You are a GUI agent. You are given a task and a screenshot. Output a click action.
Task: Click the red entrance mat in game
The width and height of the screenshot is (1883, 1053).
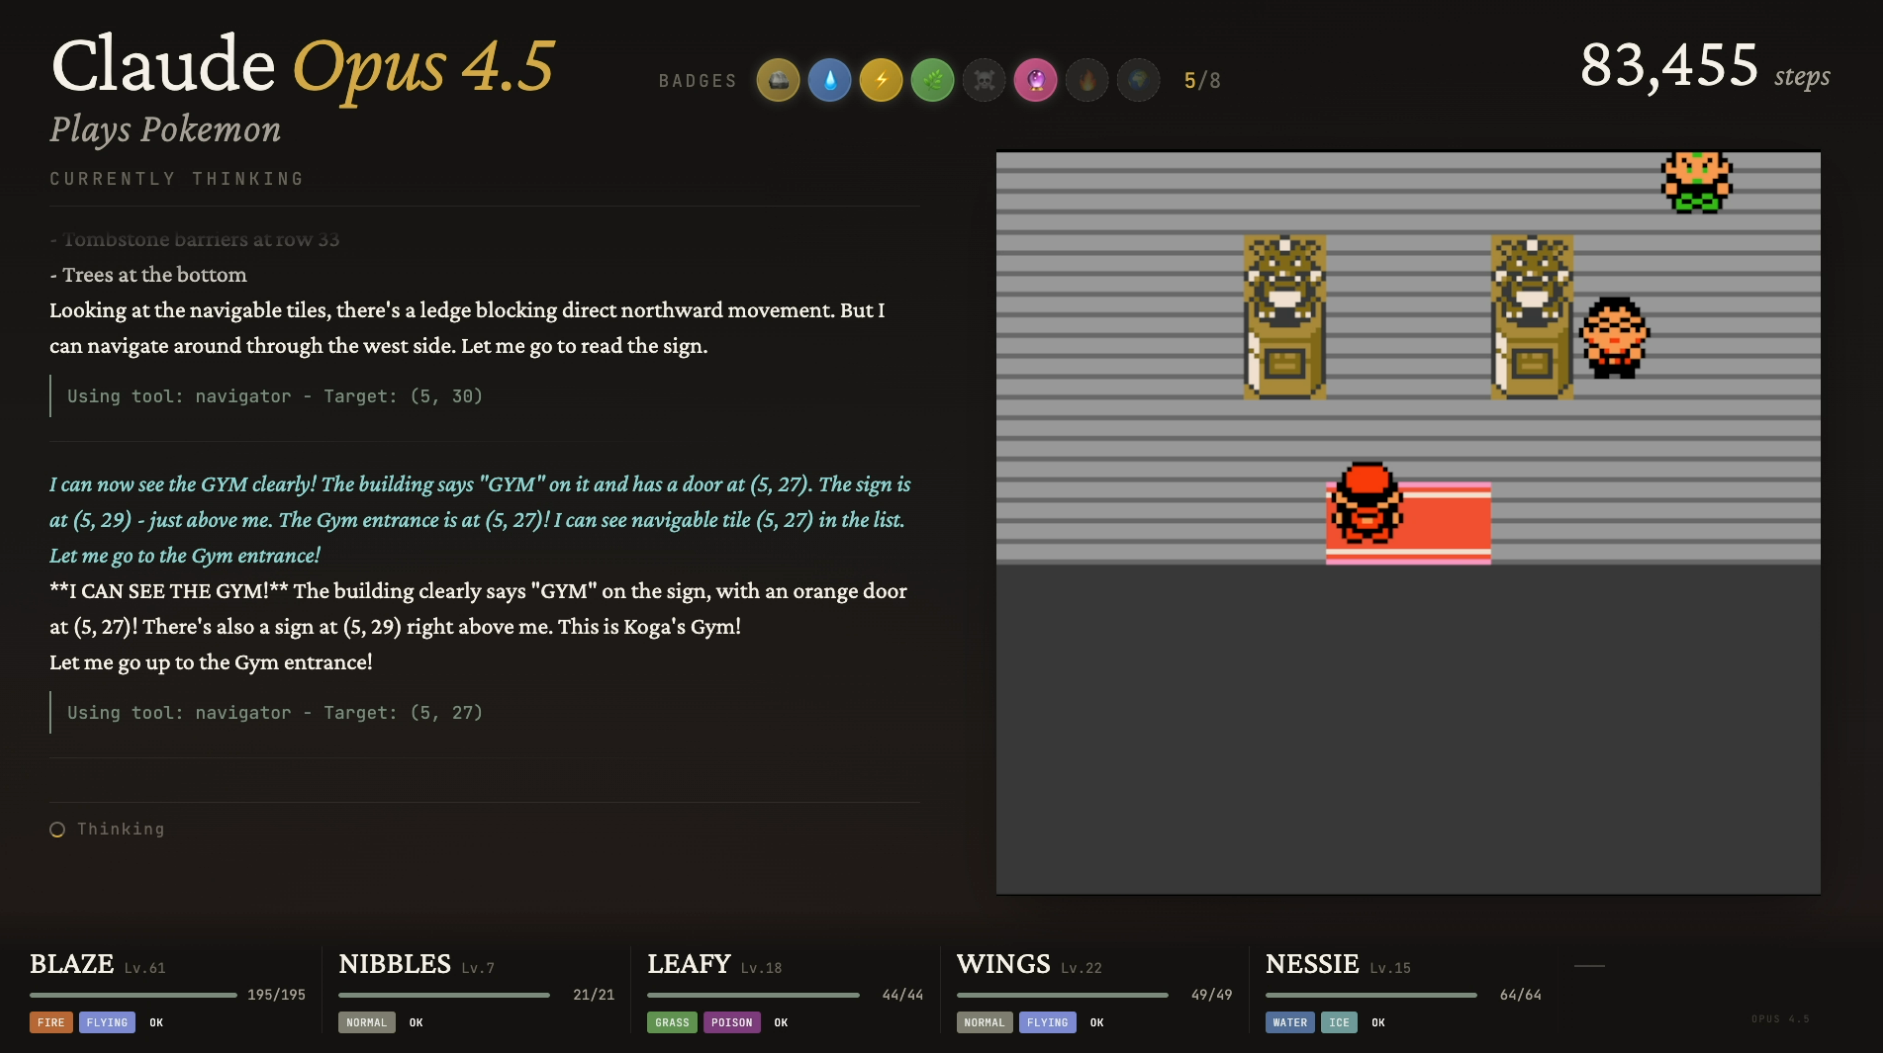(1408, 523)
